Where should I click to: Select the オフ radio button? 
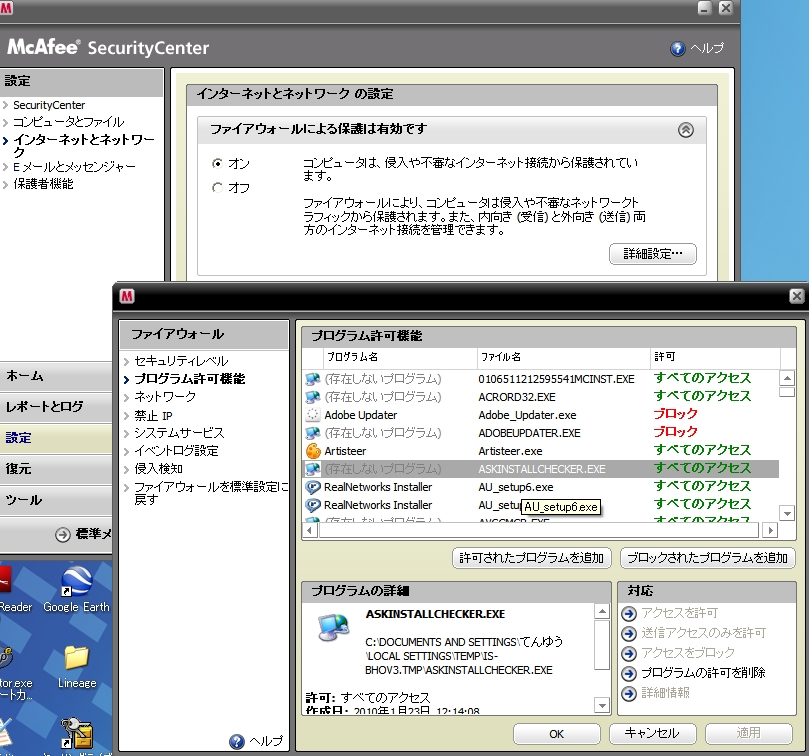coord(217,187)
